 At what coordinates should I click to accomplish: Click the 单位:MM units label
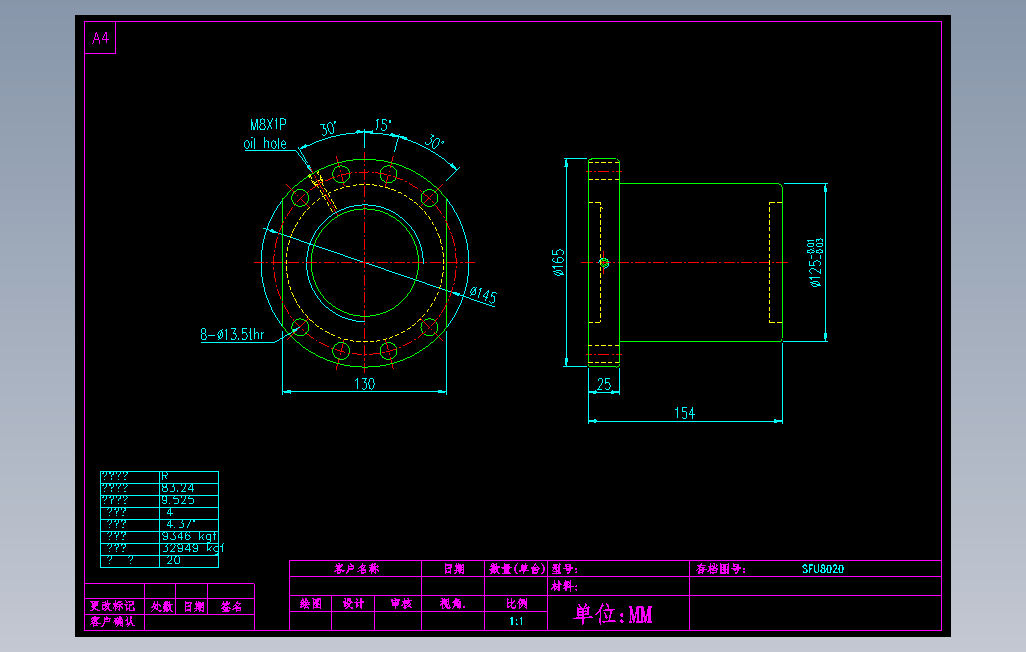coord(612,614)
